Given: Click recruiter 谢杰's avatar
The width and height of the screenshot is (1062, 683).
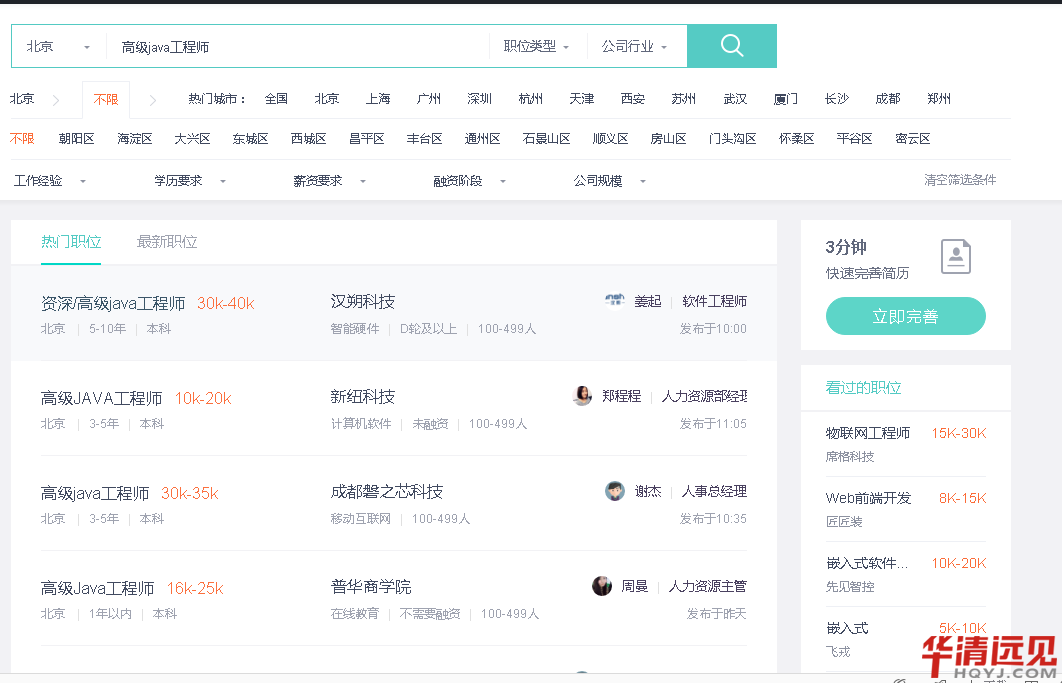Looking at the screenshot, I should tap(615, 491).
